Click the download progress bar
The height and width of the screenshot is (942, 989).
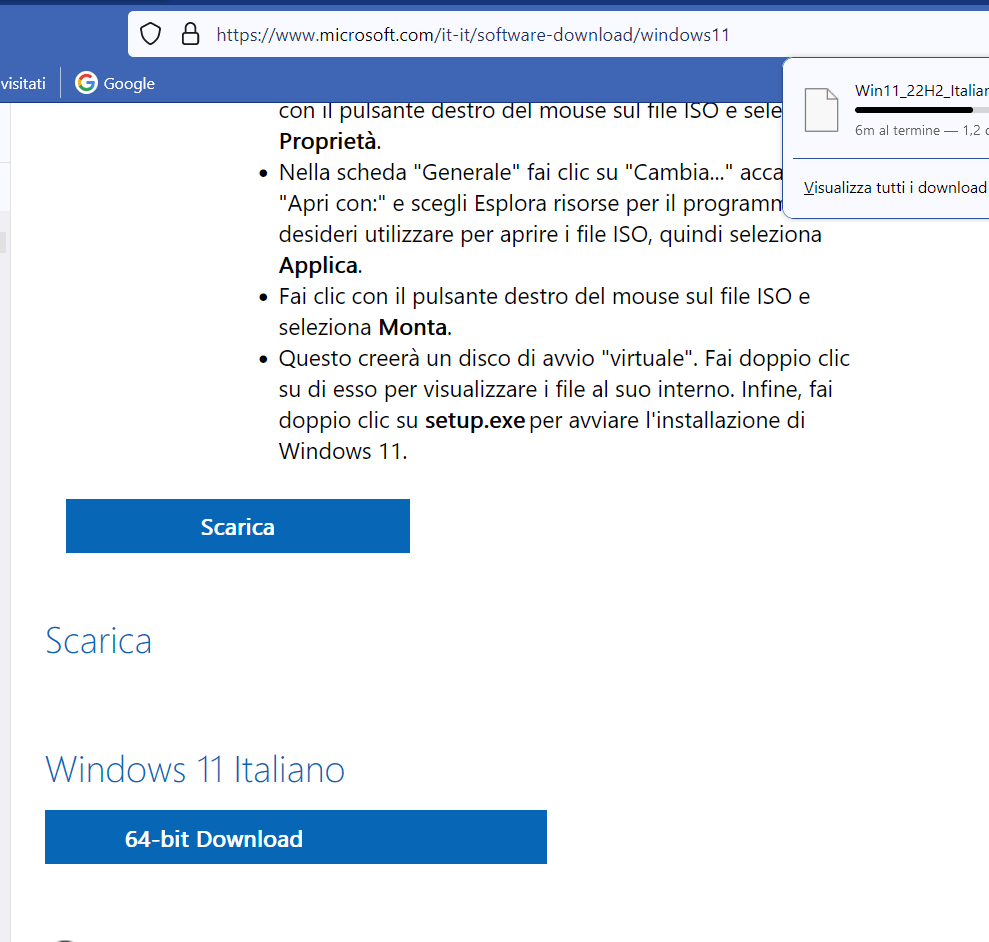pos(922,110)
